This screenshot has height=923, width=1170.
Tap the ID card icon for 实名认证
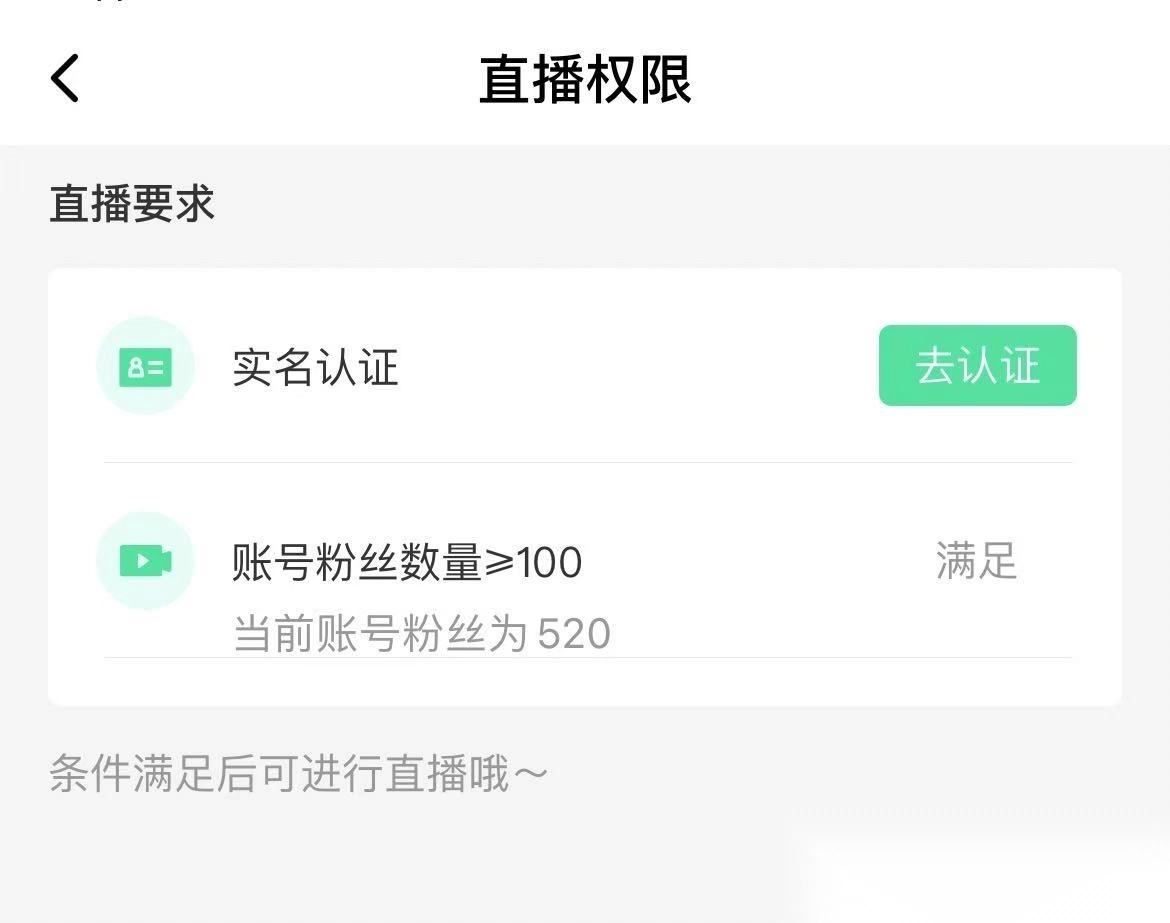click(x=145, y=366)
